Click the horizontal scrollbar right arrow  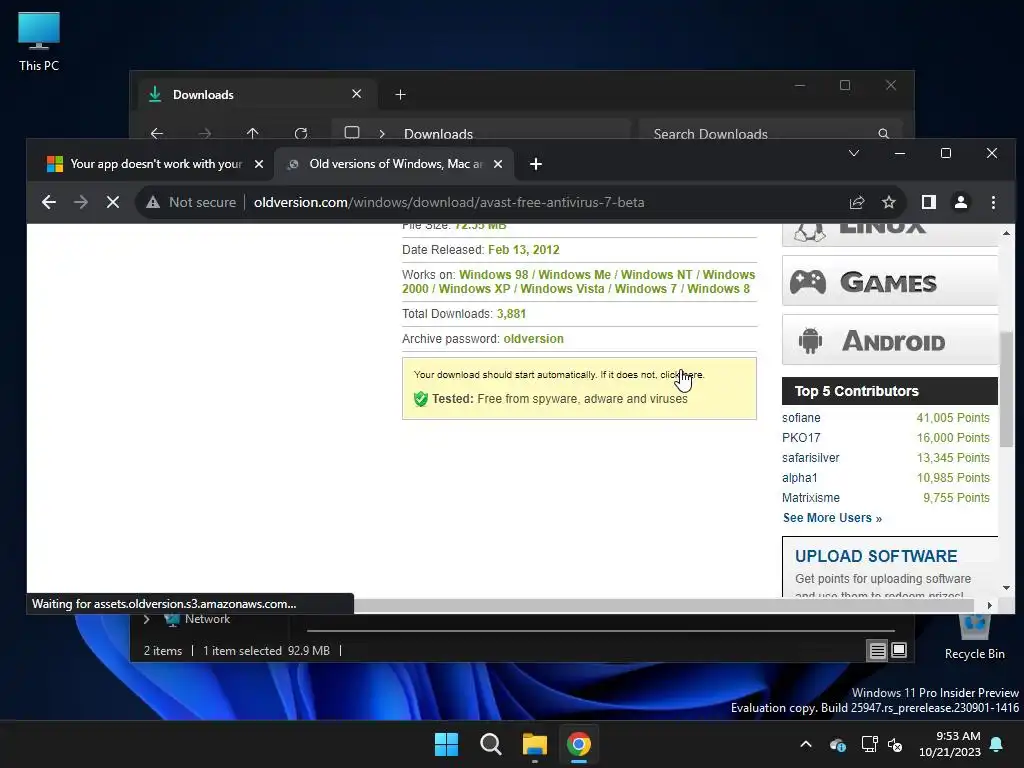coord(990,605)
